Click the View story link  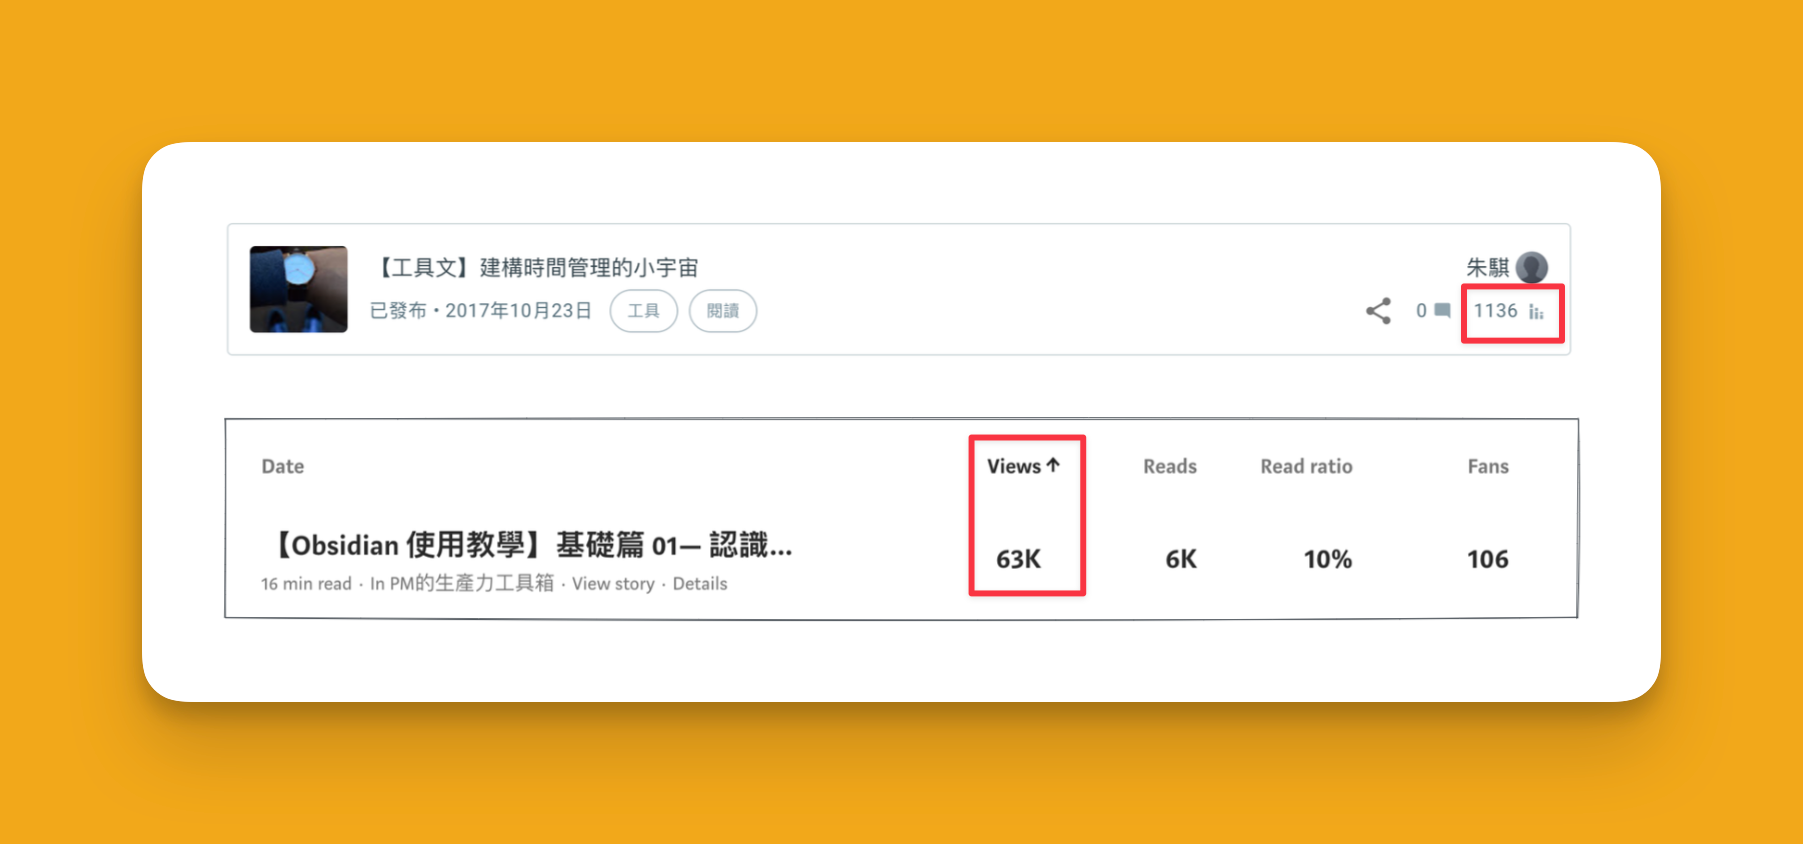point(613,584)
